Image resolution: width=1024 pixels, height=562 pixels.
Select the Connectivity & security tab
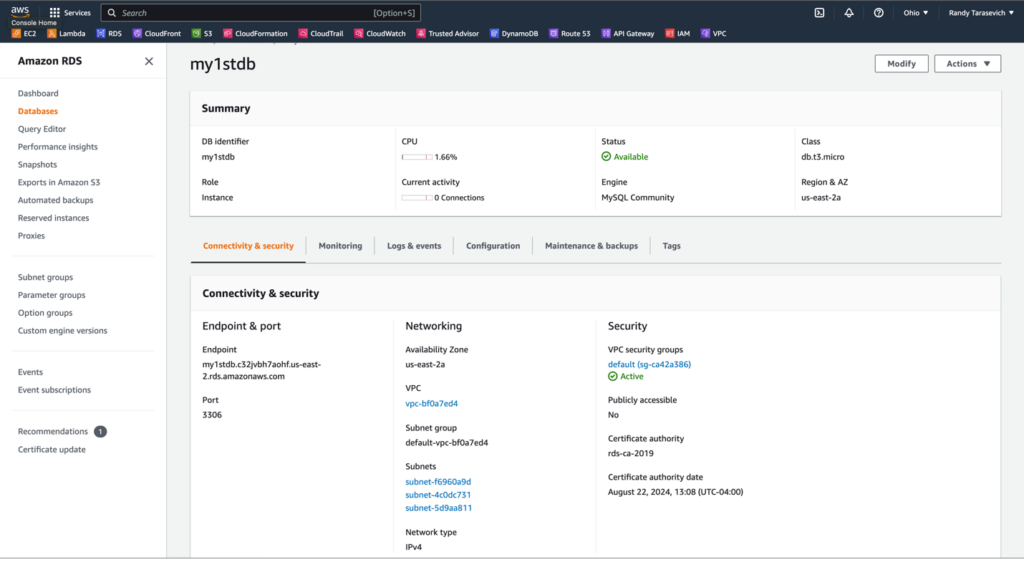pyautogui.click(x=248, y=246)
